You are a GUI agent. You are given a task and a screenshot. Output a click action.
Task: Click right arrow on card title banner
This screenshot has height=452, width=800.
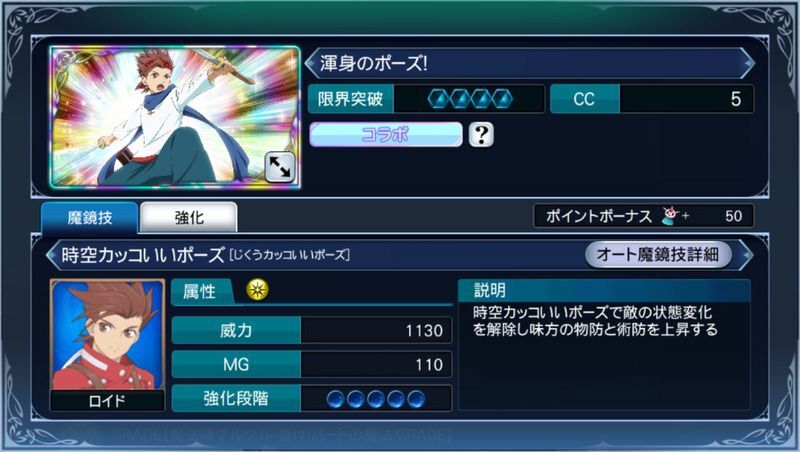click(x=747, y=63)
